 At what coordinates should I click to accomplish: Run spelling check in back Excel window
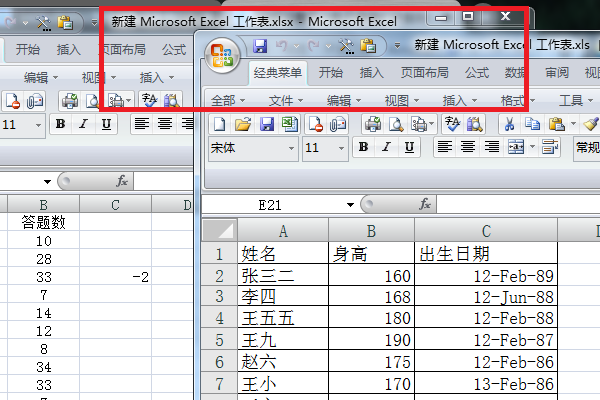click(x=149, y=100)
